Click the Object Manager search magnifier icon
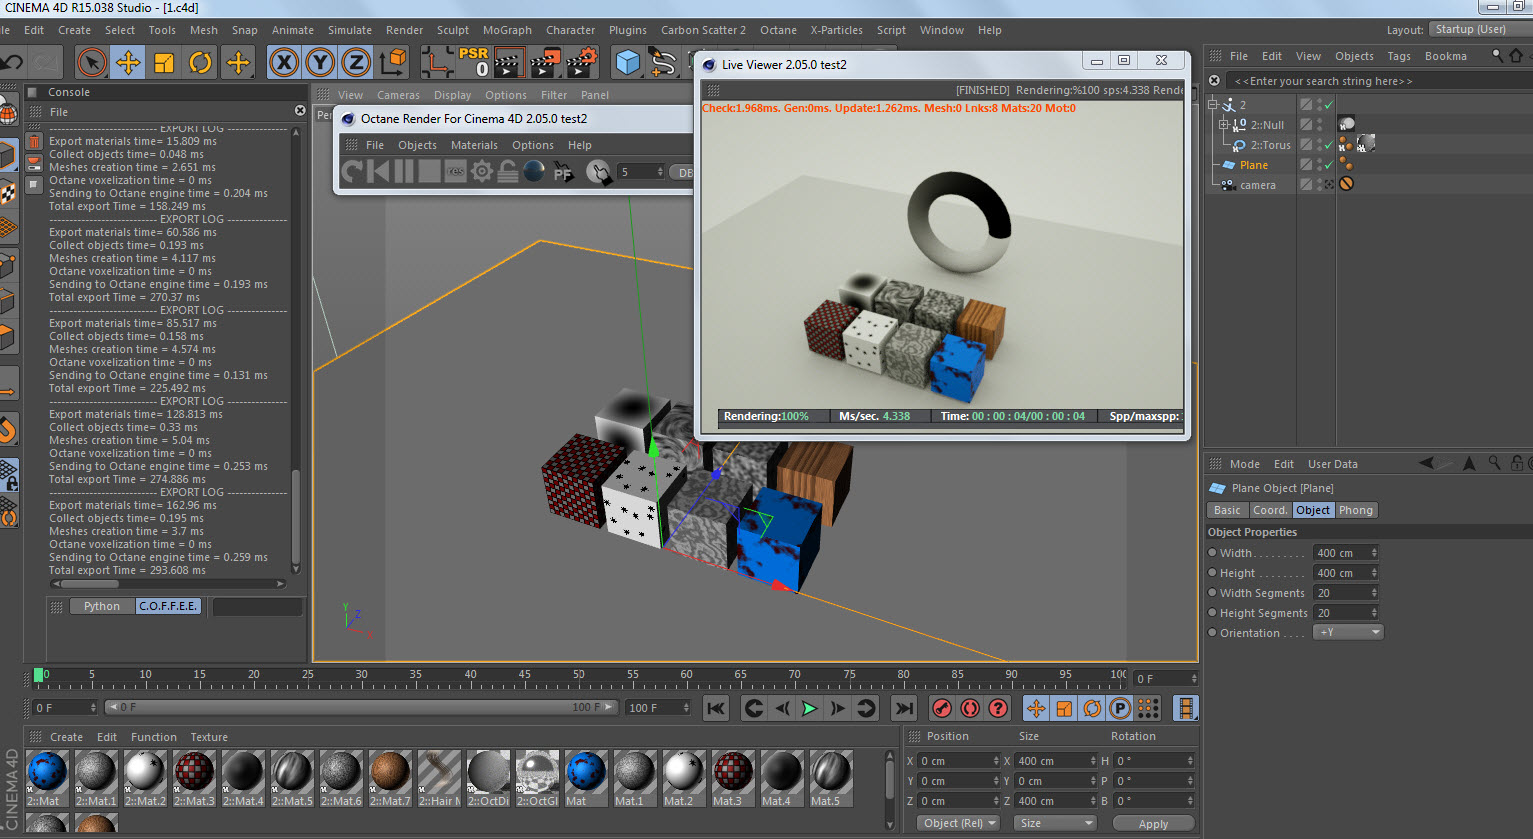 click(x=1497, y=55)
